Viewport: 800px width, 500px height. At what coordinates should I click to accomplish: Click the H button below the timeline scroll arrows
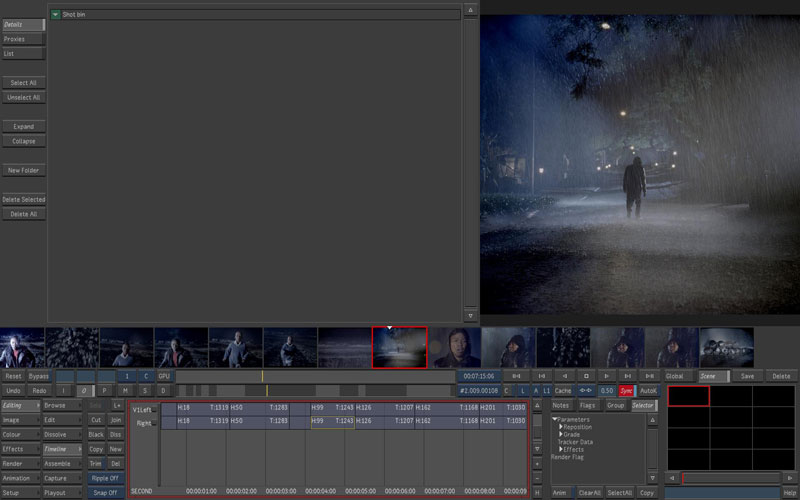click(537, 493)
